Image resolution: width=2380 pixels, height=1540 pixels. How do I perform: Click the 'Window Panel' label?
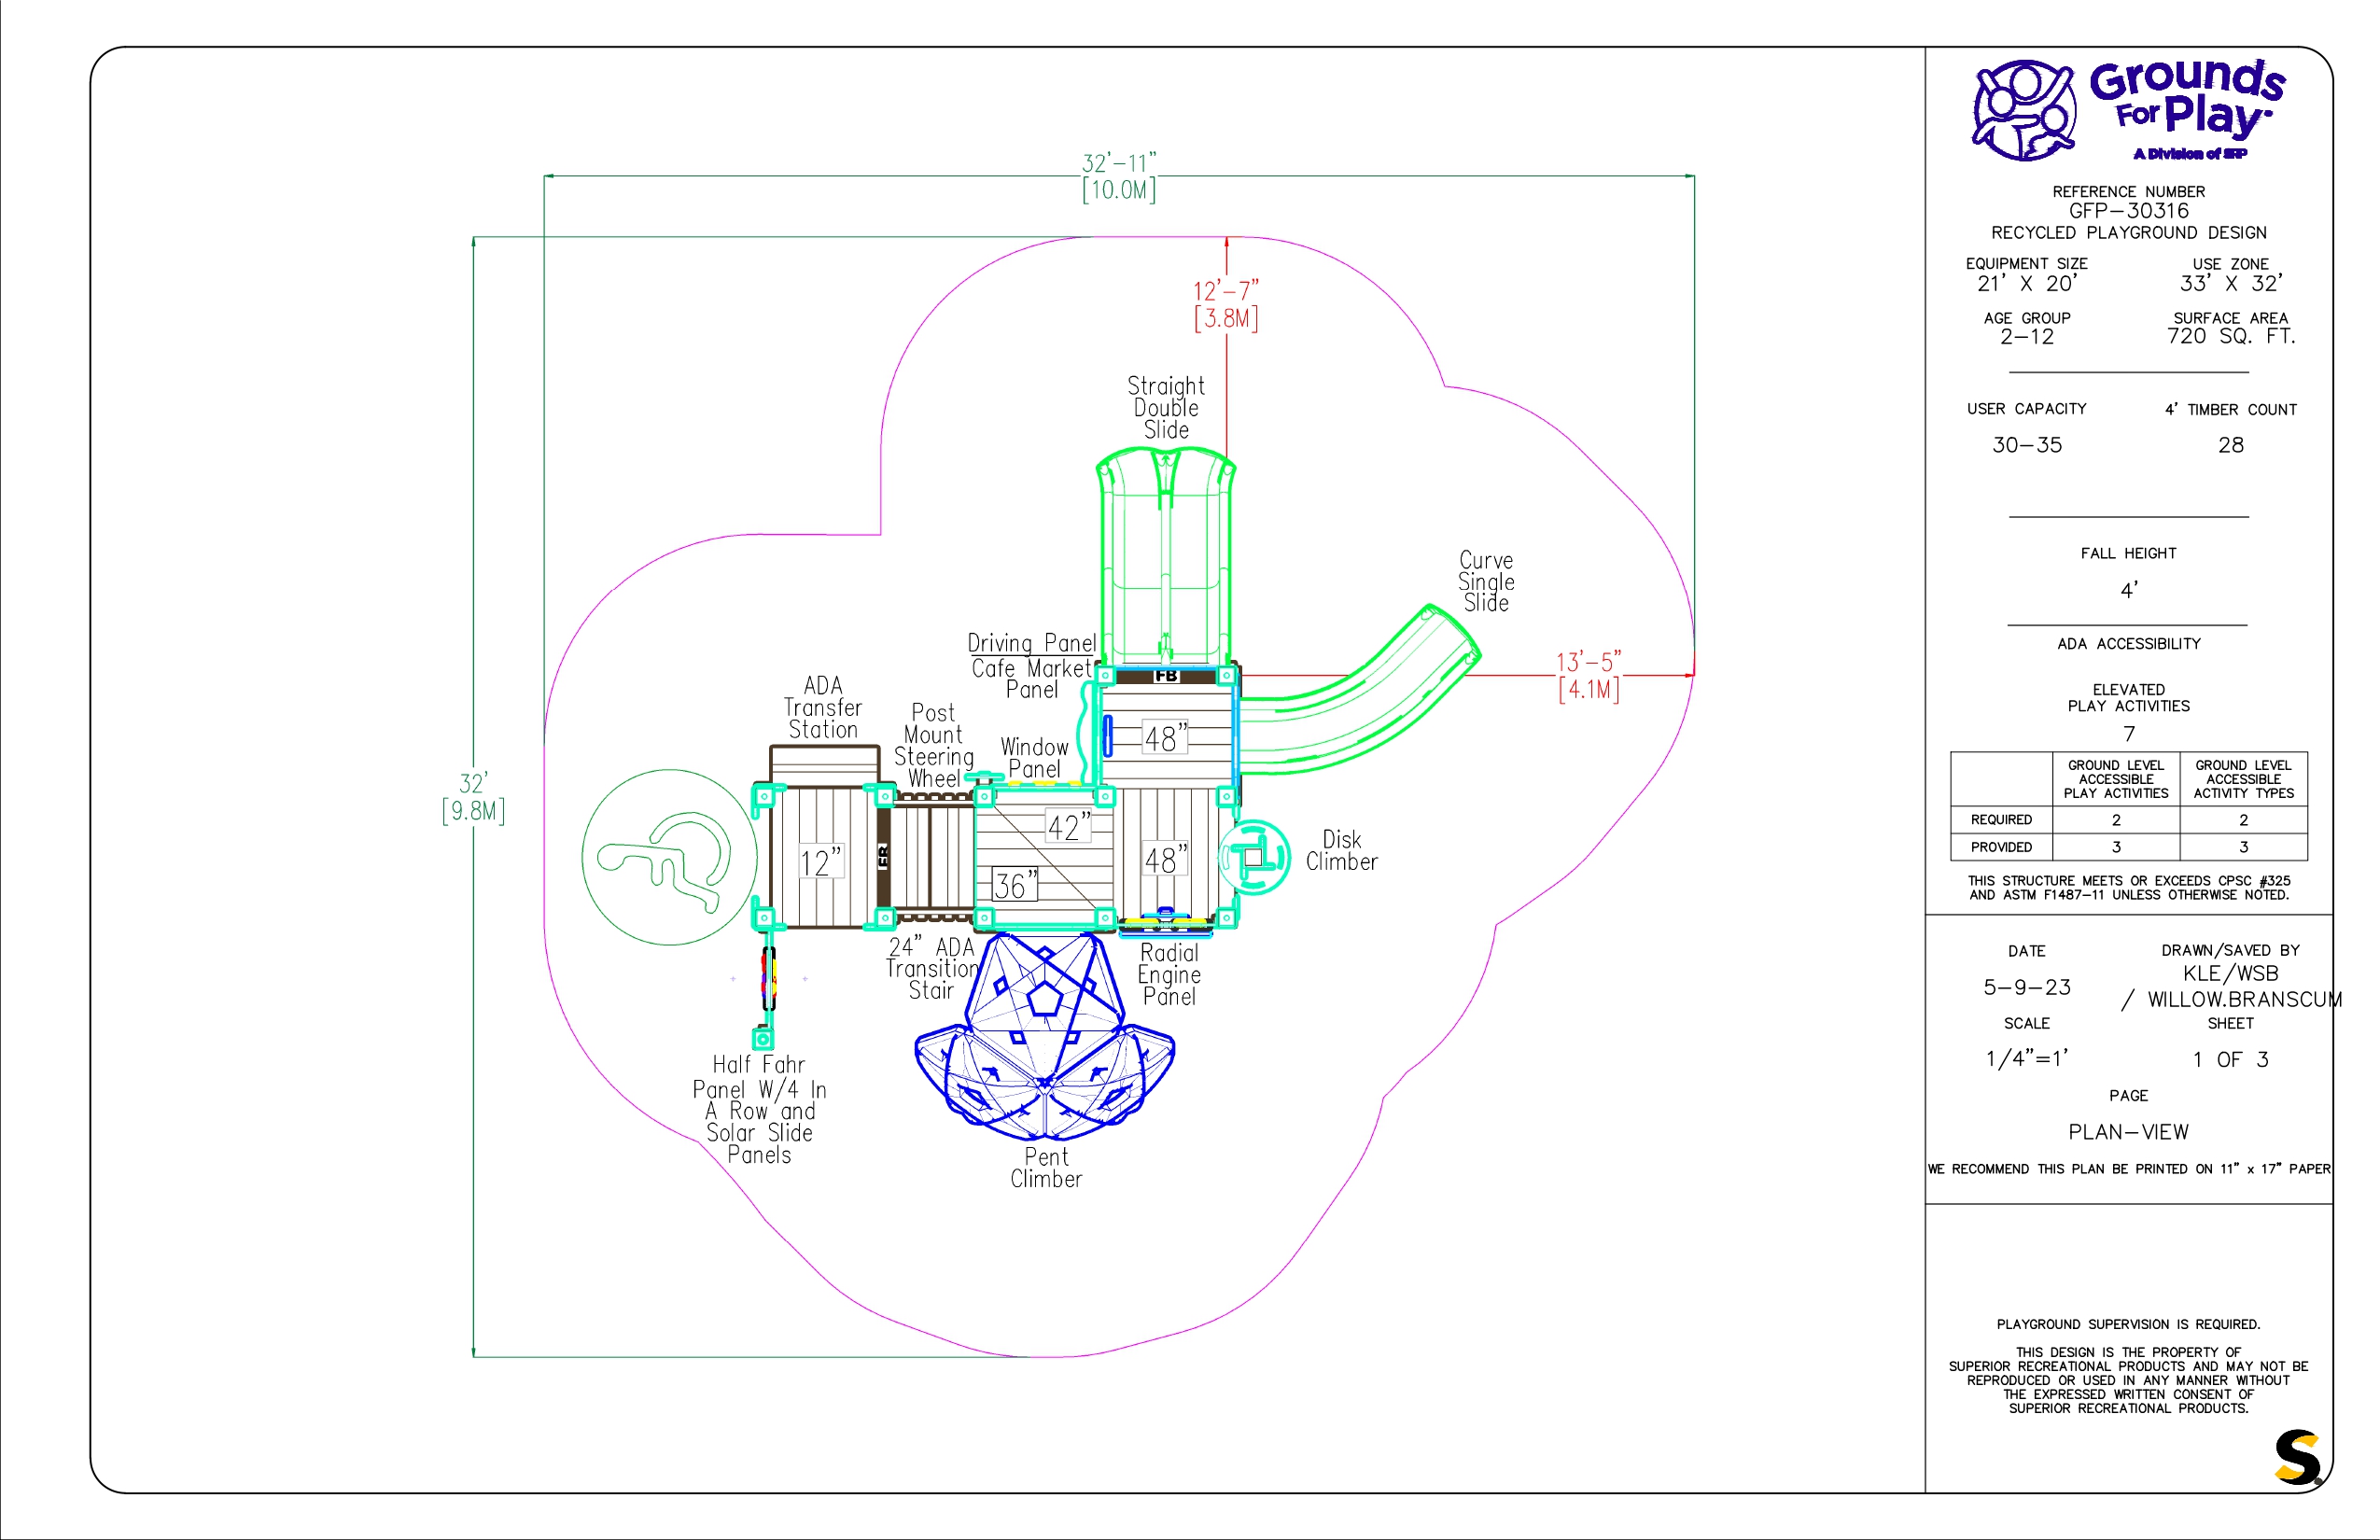(1034, 758)
